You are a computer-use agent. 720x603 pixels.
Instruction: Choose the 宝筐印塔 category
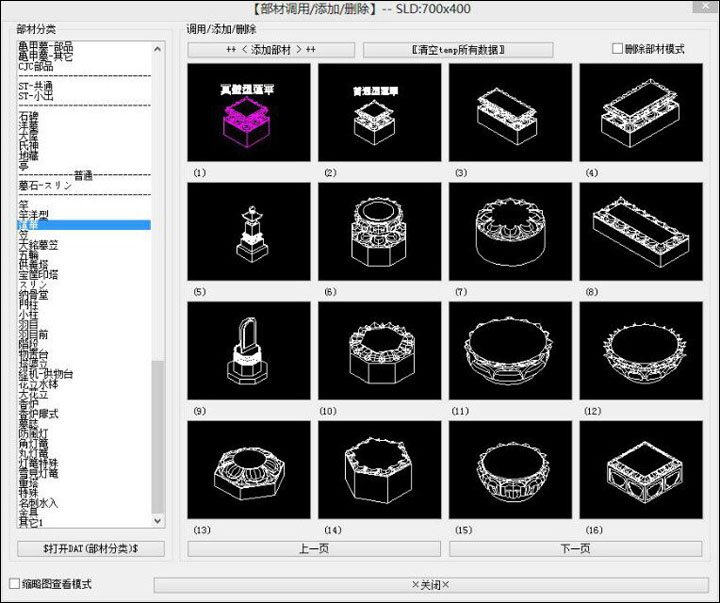tap(38, 275)
